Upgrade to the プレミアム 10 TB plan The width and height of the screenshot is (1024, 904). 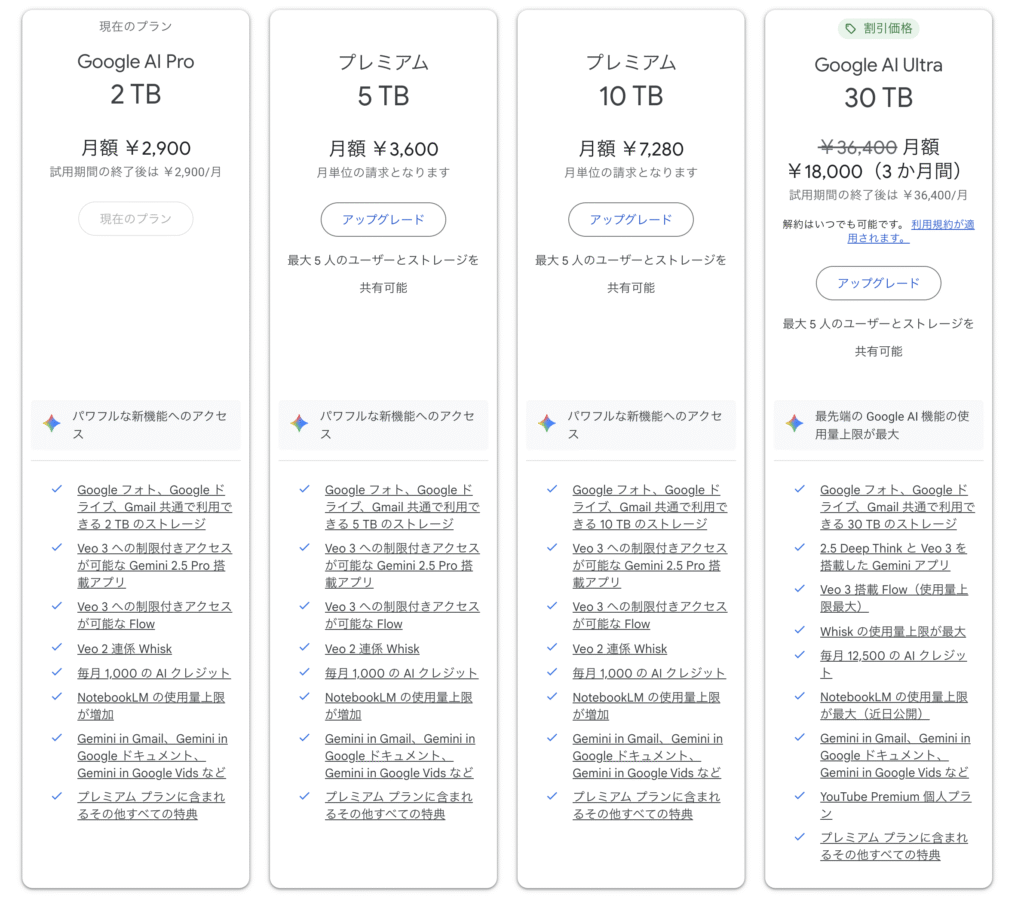point(631,219)
